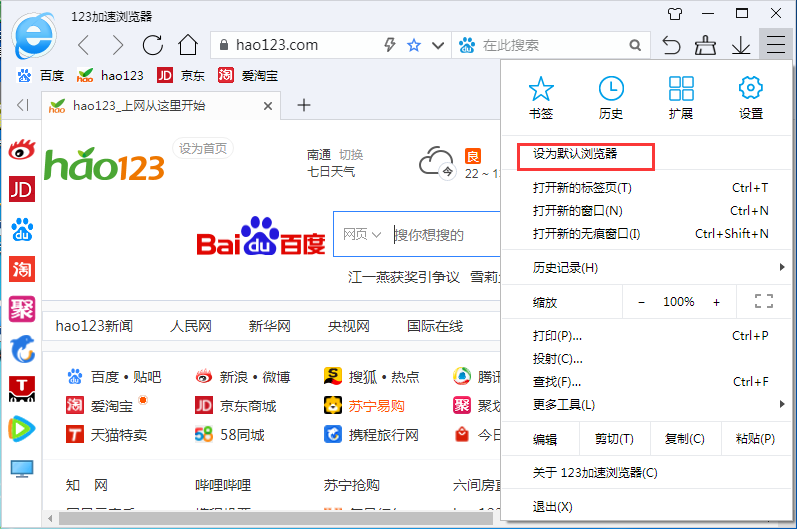The width and height of the screenshot is (797, 529).
Task: Toggle fullscreen icon in zoom row
Action: coord(764,301)
